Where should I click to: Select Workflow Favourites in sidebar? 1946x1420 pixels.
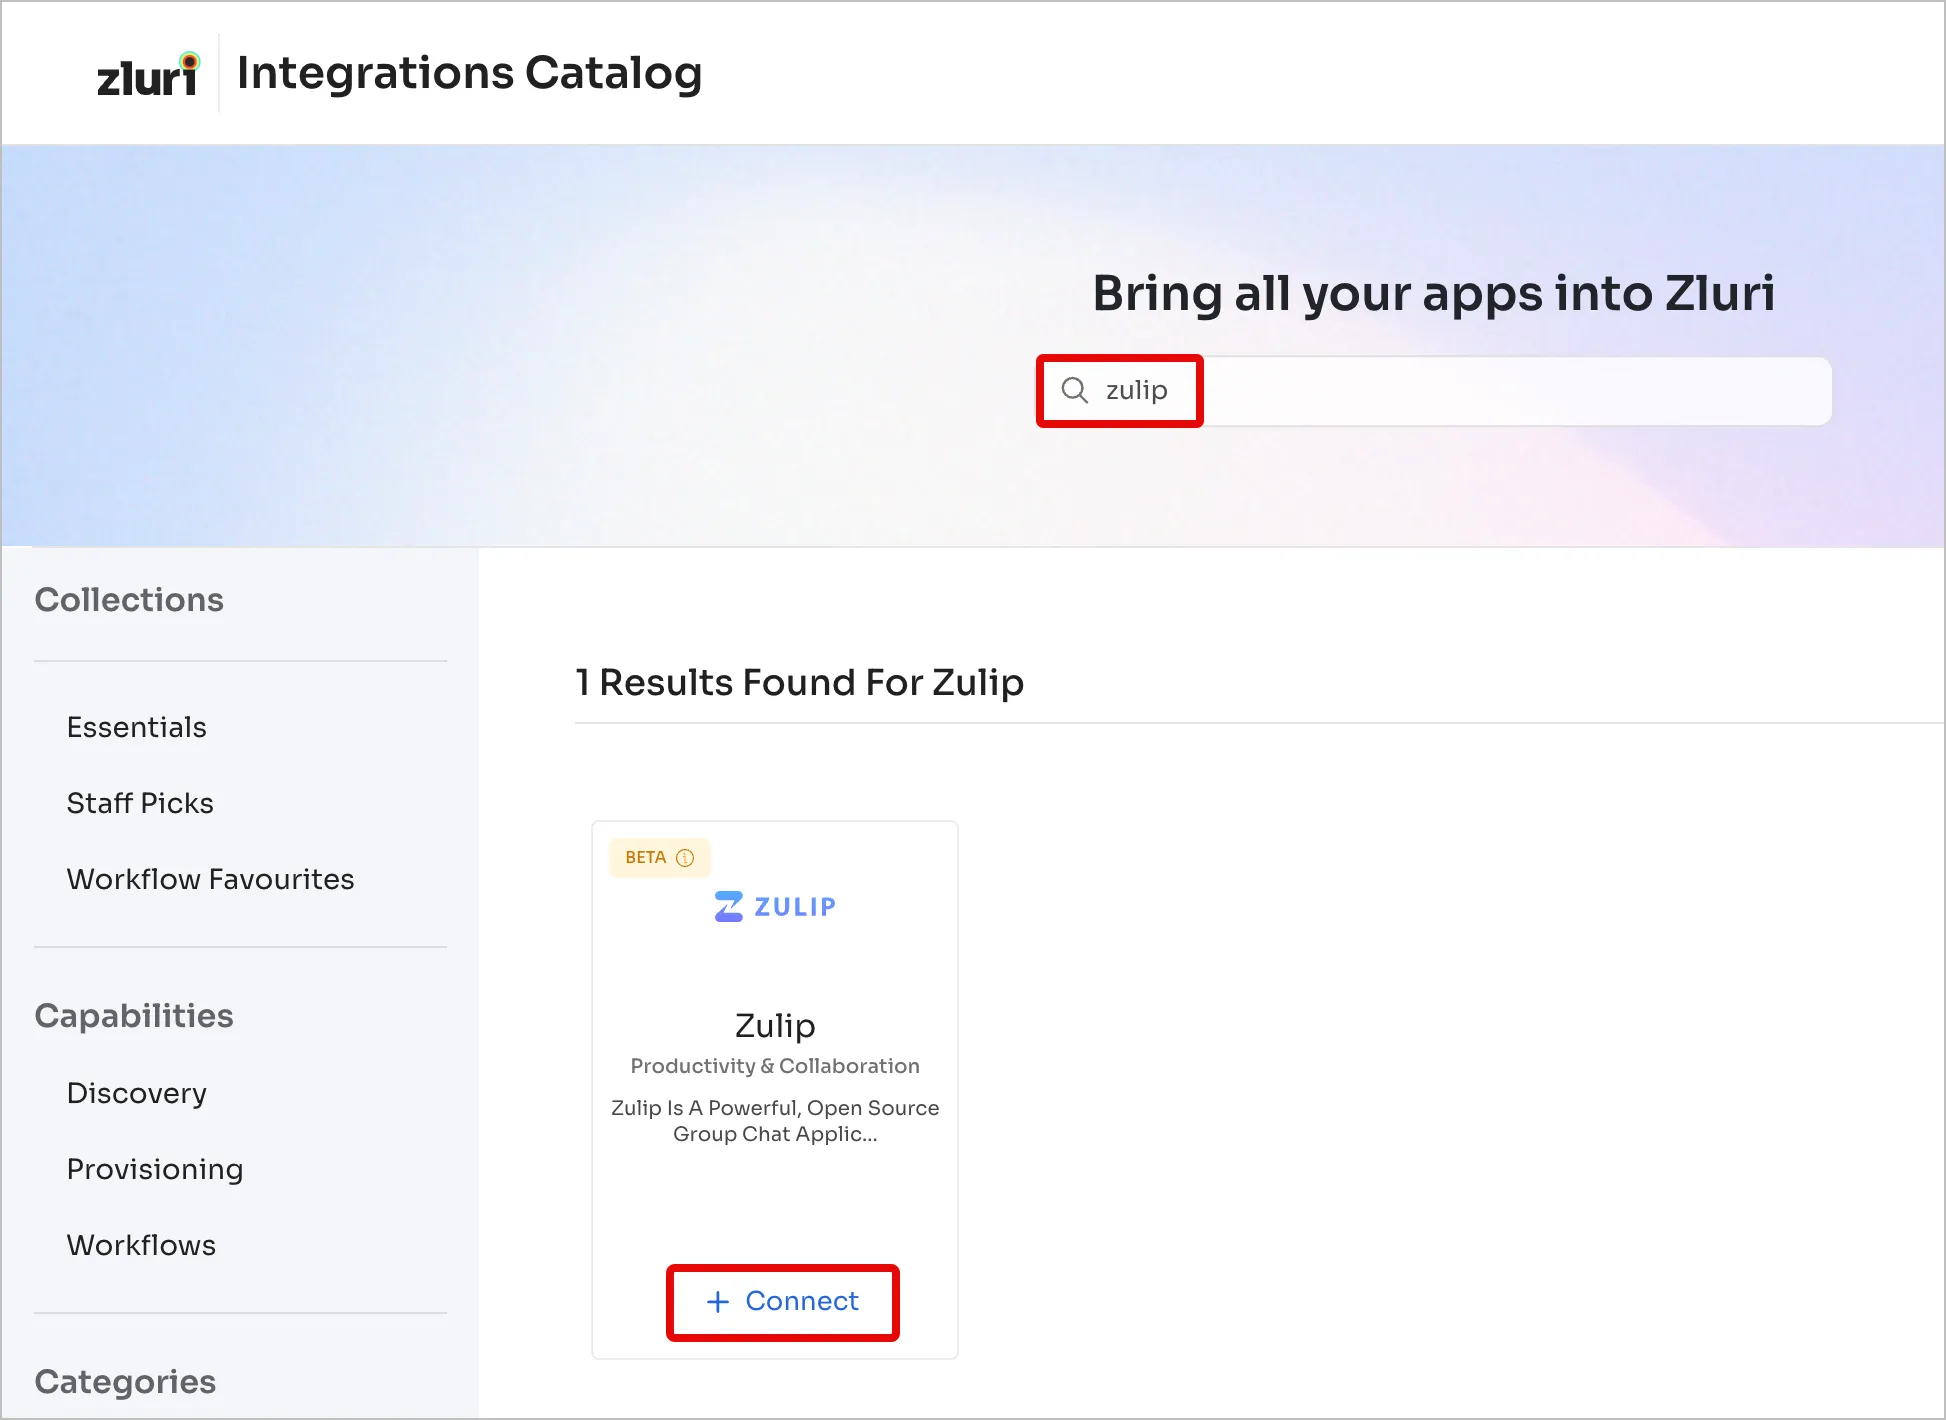coord(210,879)
